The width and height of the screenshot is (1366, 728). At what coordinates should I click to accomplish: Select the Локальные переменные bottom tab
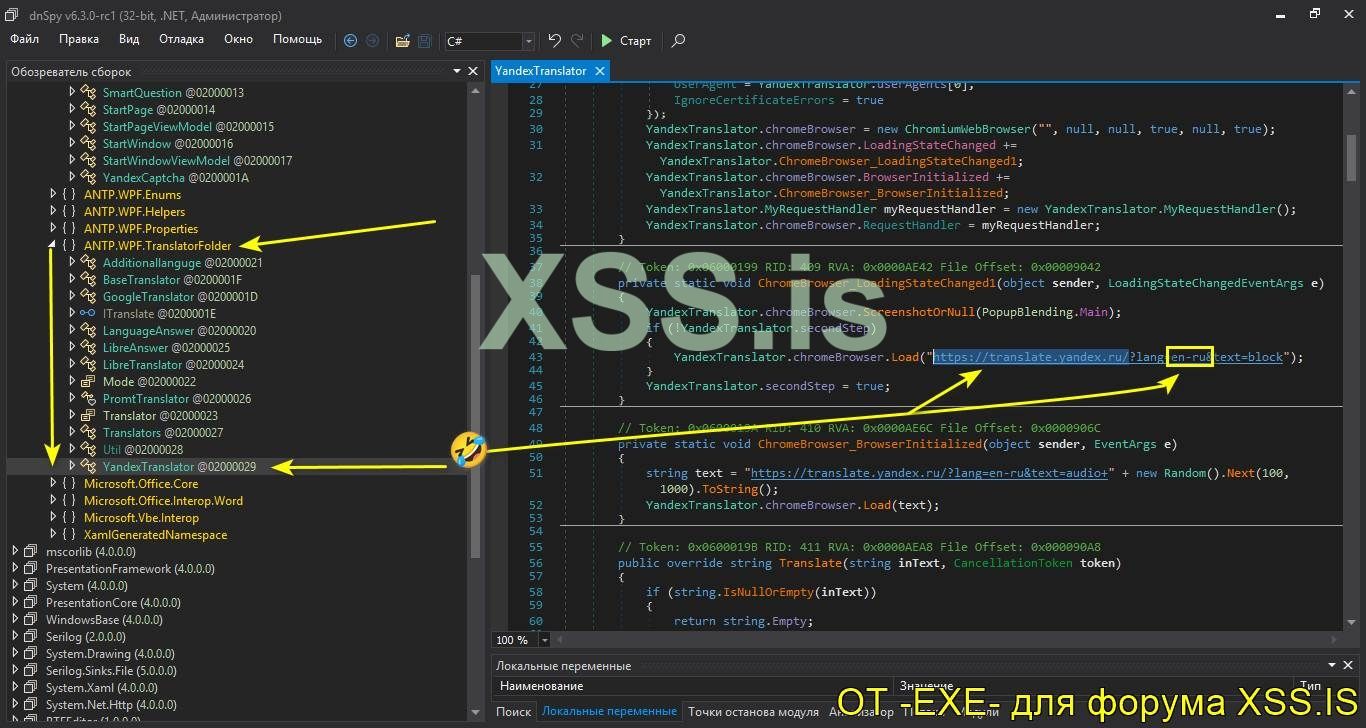pyautogui.click(x=609, y=711)
